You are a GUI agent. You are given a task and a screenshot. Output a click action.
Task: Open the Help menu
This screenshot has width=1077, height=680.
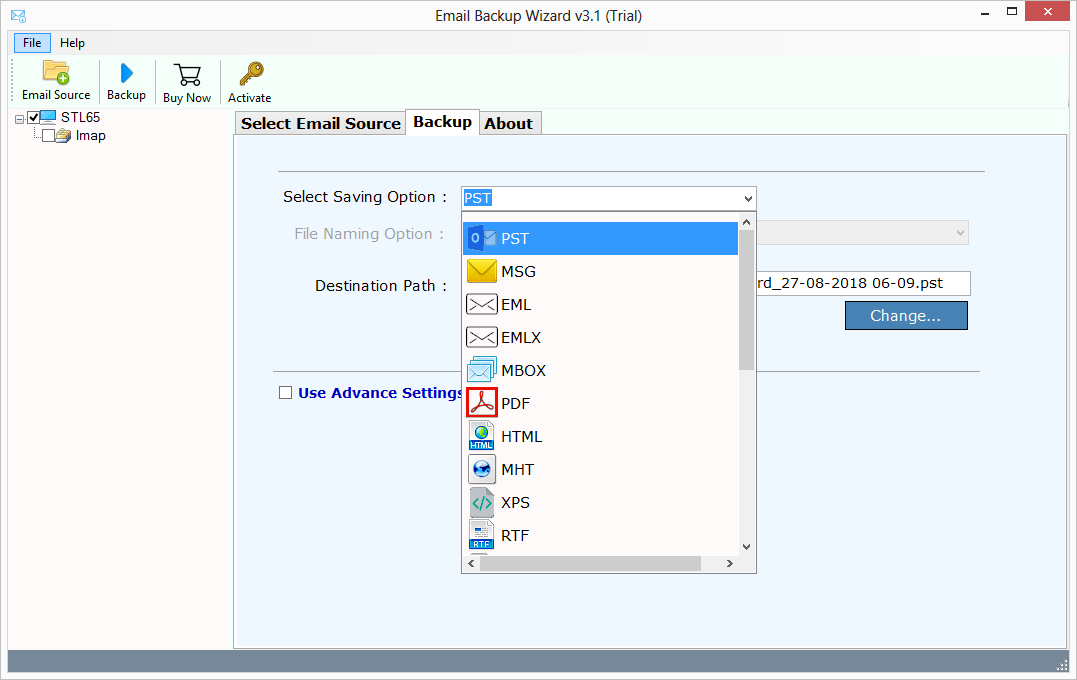pos(72,43)
